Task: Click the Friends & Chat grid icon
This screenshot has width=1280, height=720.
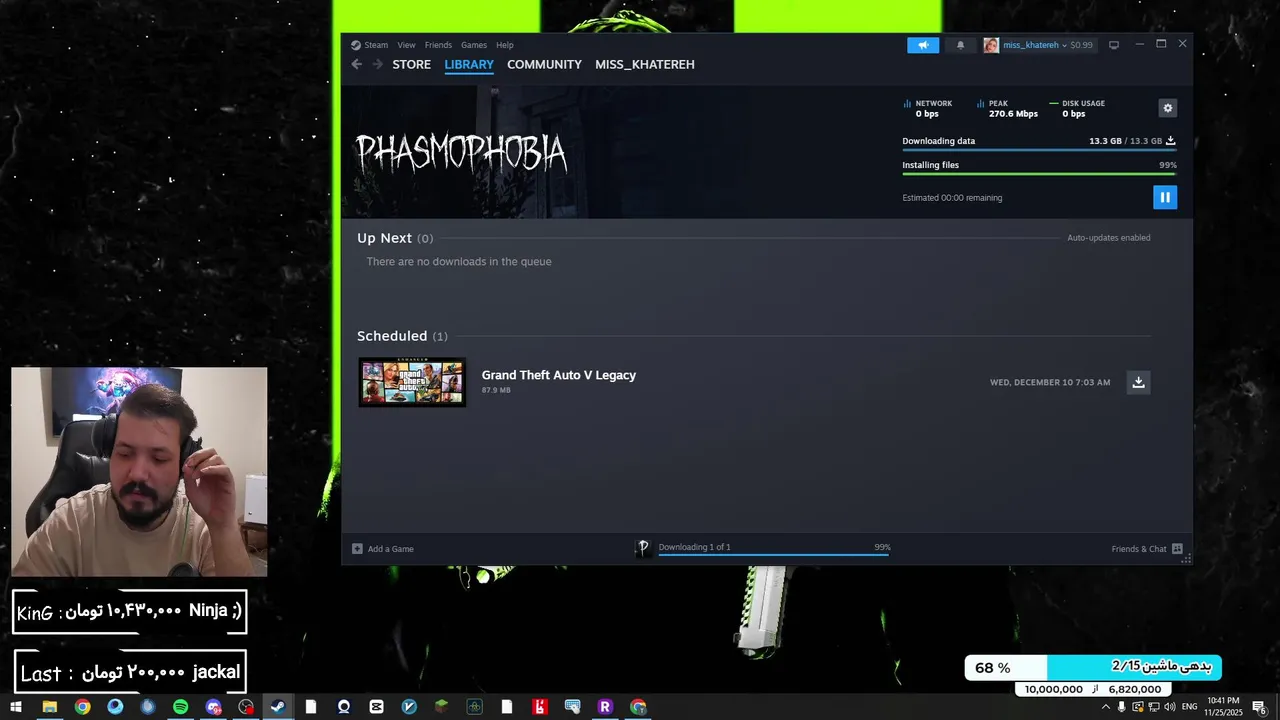Action: point(1177,549)
